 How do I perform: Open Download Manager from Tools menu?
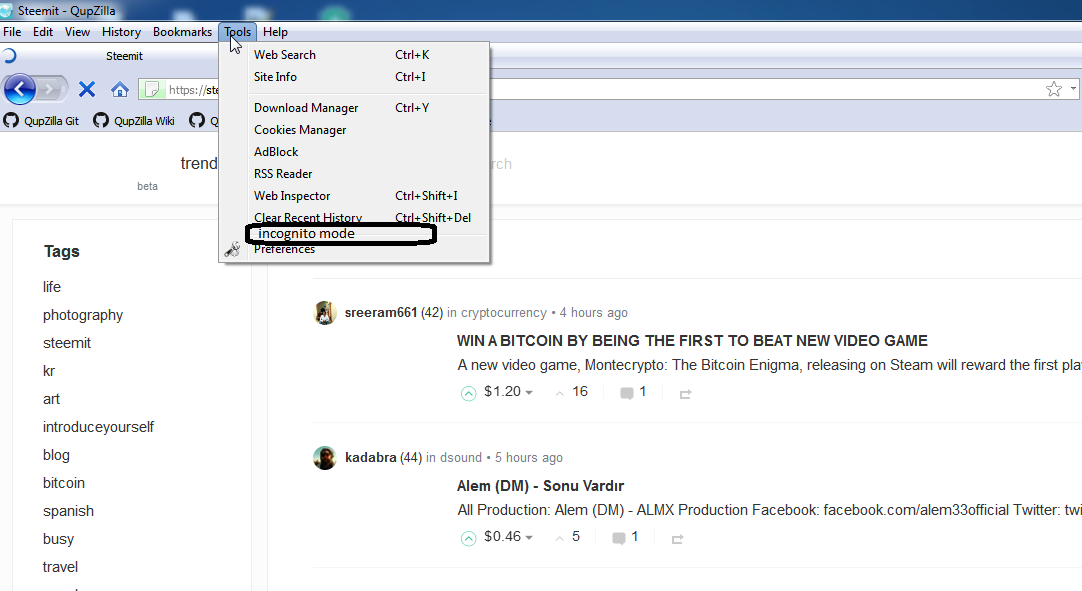[354, 108]
